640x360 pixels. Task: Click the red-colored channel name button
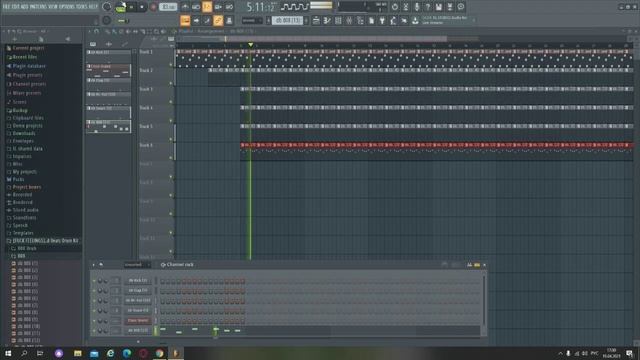138,321
